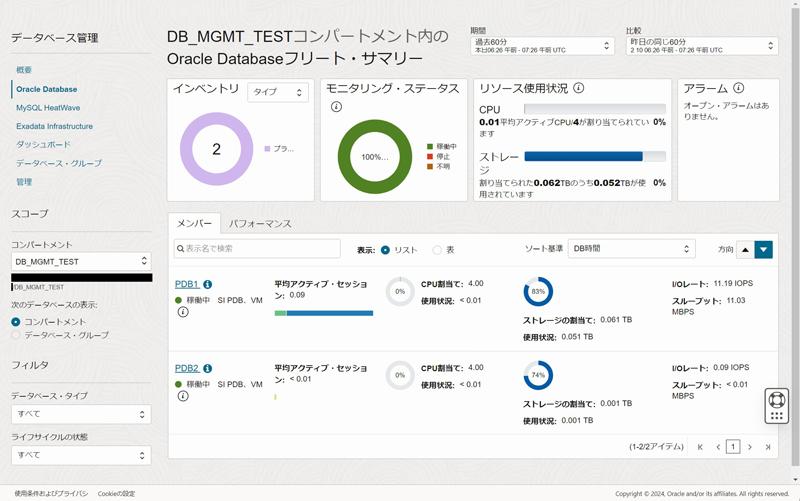
Task: Open PDB2 database link
Action: 187,368
